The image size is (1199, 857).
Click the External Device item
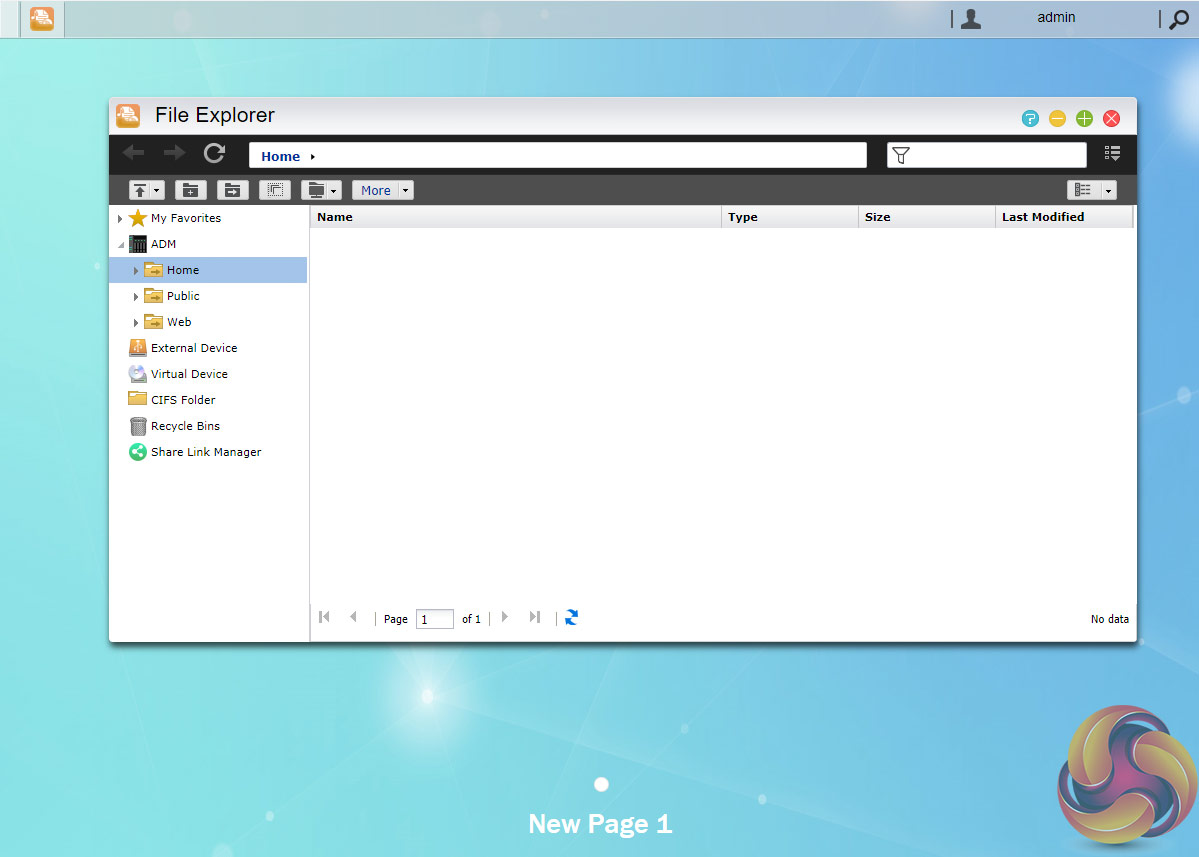coord(194,348)
